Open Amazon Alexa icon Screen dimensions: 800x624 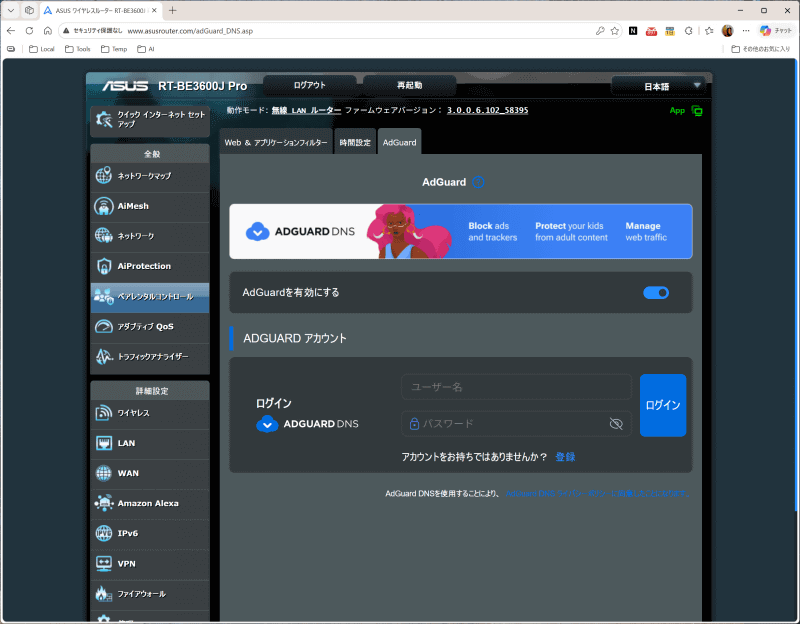[x=104, y=503]
